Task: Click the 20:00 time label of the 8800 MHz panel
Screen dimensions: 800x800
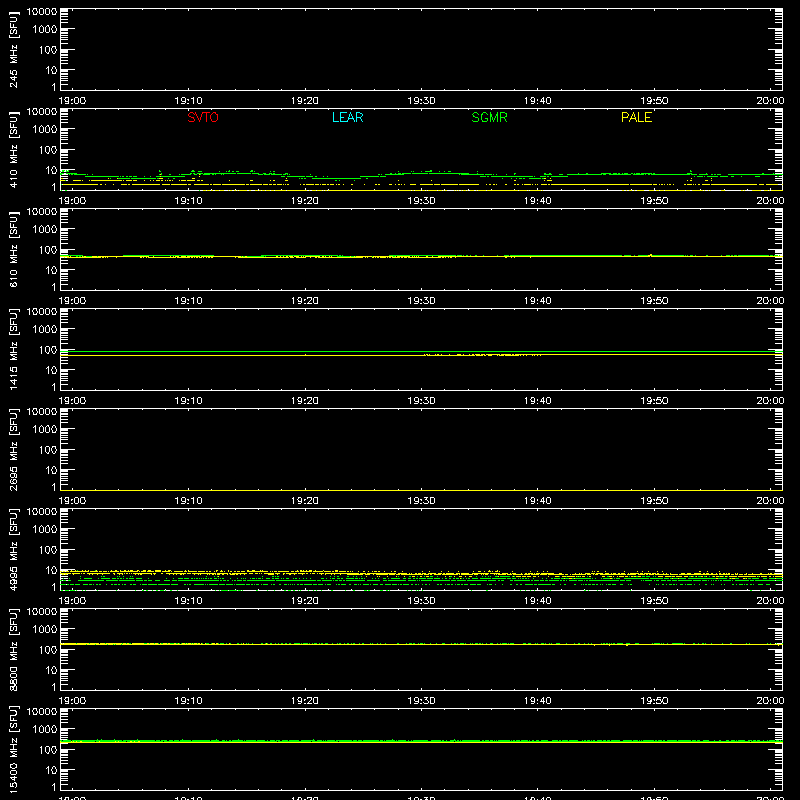Action: pos(770,701)
